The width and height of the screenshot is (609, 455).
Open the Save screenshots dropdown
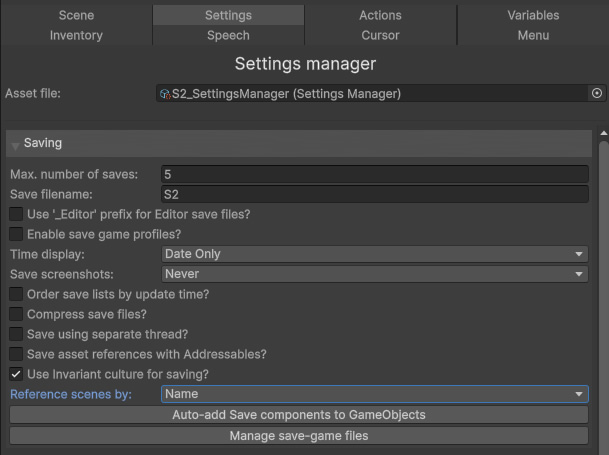[x=375, y=274]
